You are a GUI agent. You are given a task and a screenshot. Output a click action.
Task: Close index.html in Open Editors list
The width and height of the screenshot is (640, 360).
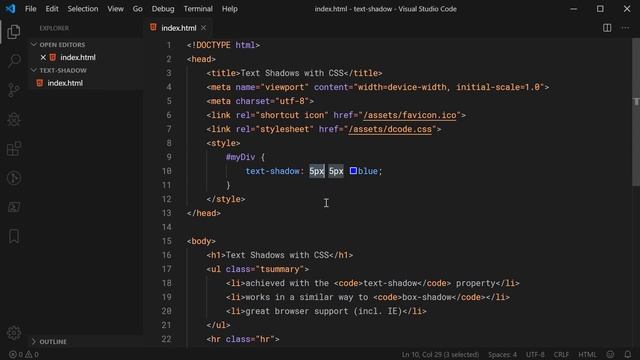[x=43, y=58]
